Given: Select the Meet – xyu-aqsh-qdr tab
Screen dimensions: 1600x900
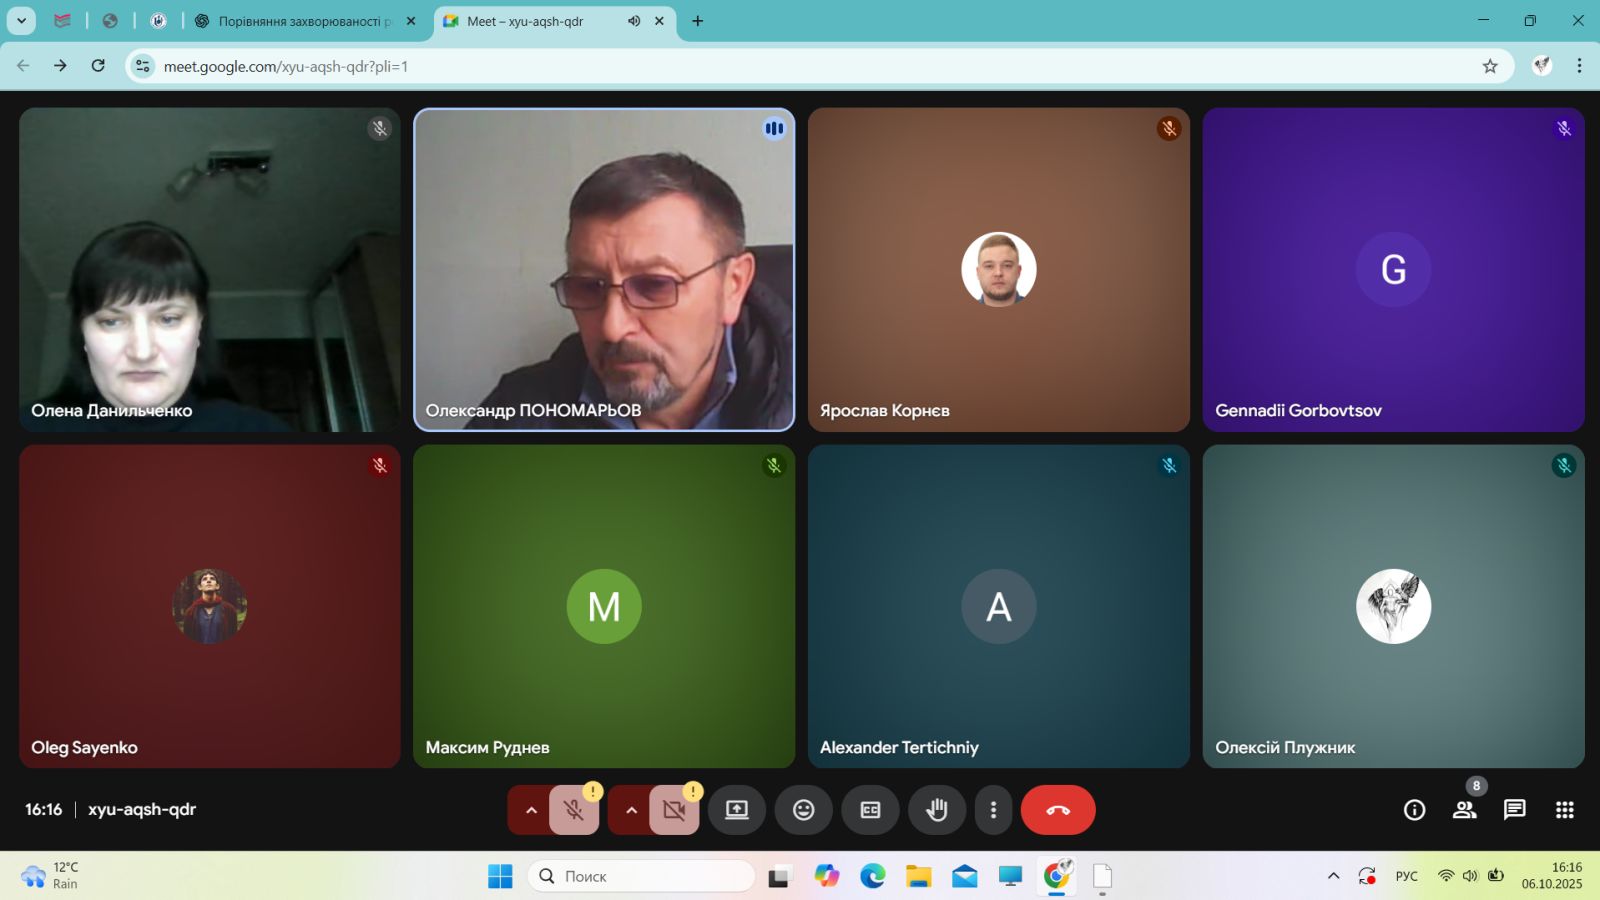Looking at the screenshot, I should [530, 21].
